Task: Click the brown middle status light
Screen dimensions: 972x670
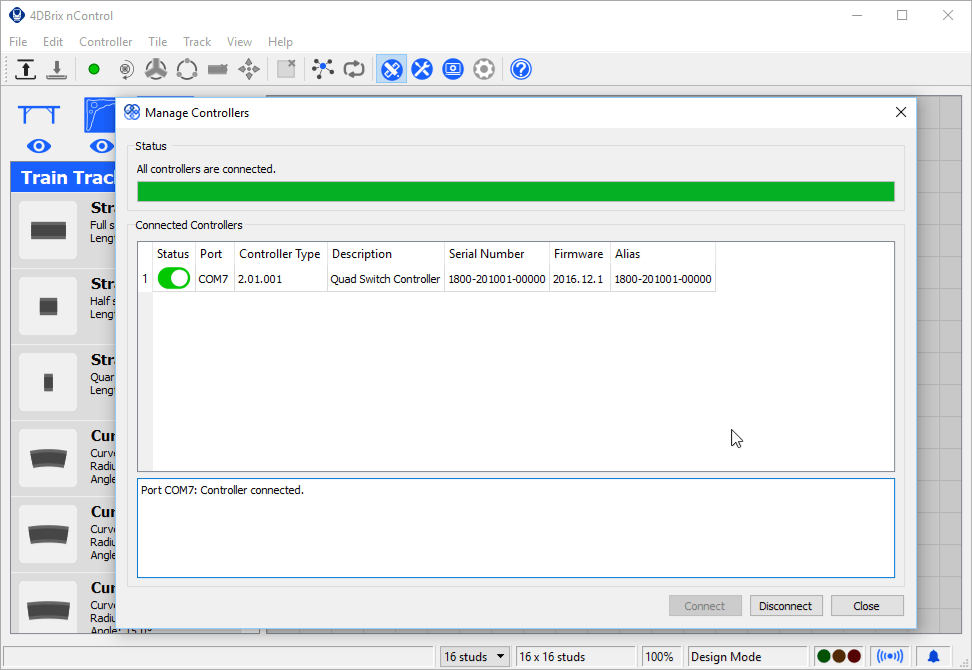Action: tap(839, 656)
